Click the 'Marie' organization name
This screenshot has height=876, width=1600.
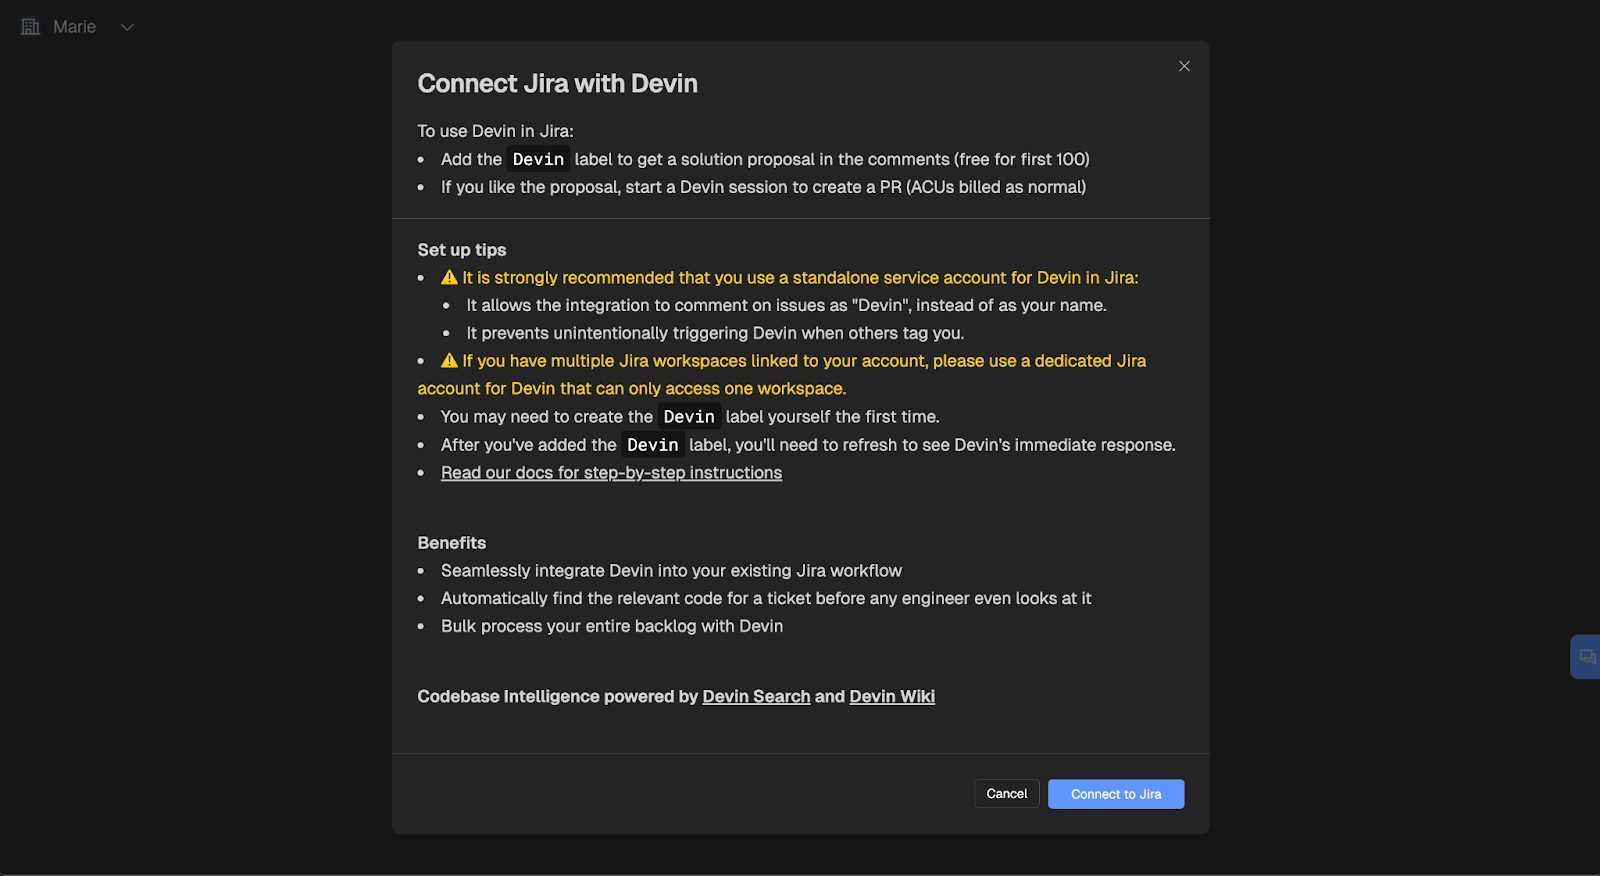point(75,27)
